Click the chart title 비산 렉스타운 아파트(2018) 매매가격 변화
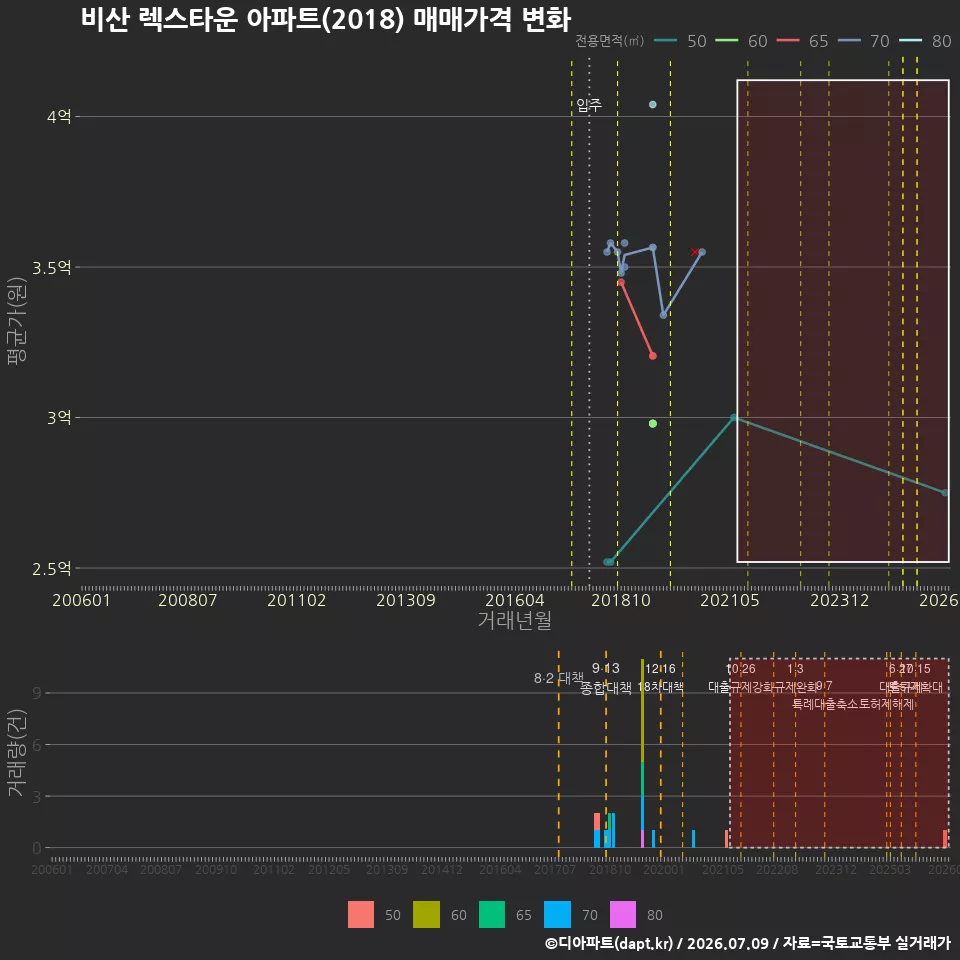This screenshot has width=960, height=960. [x=326, y=19]
